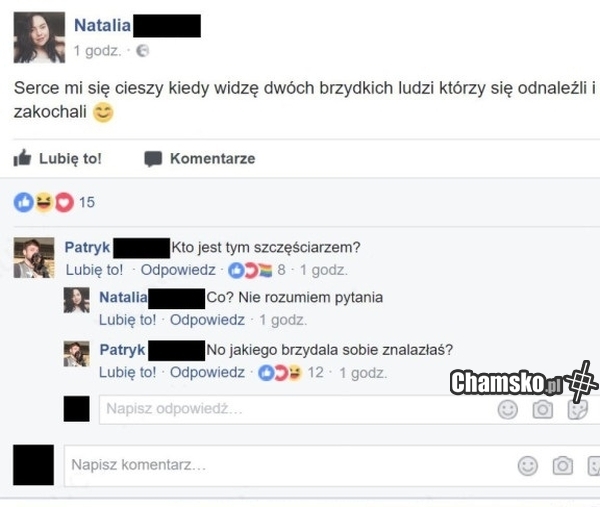Like Patryk's comment 'Kto jest tym szczęściarzem?'
The width and height of the screenshot is (600, 507).
pyautogui.click(x=94, y=270)
